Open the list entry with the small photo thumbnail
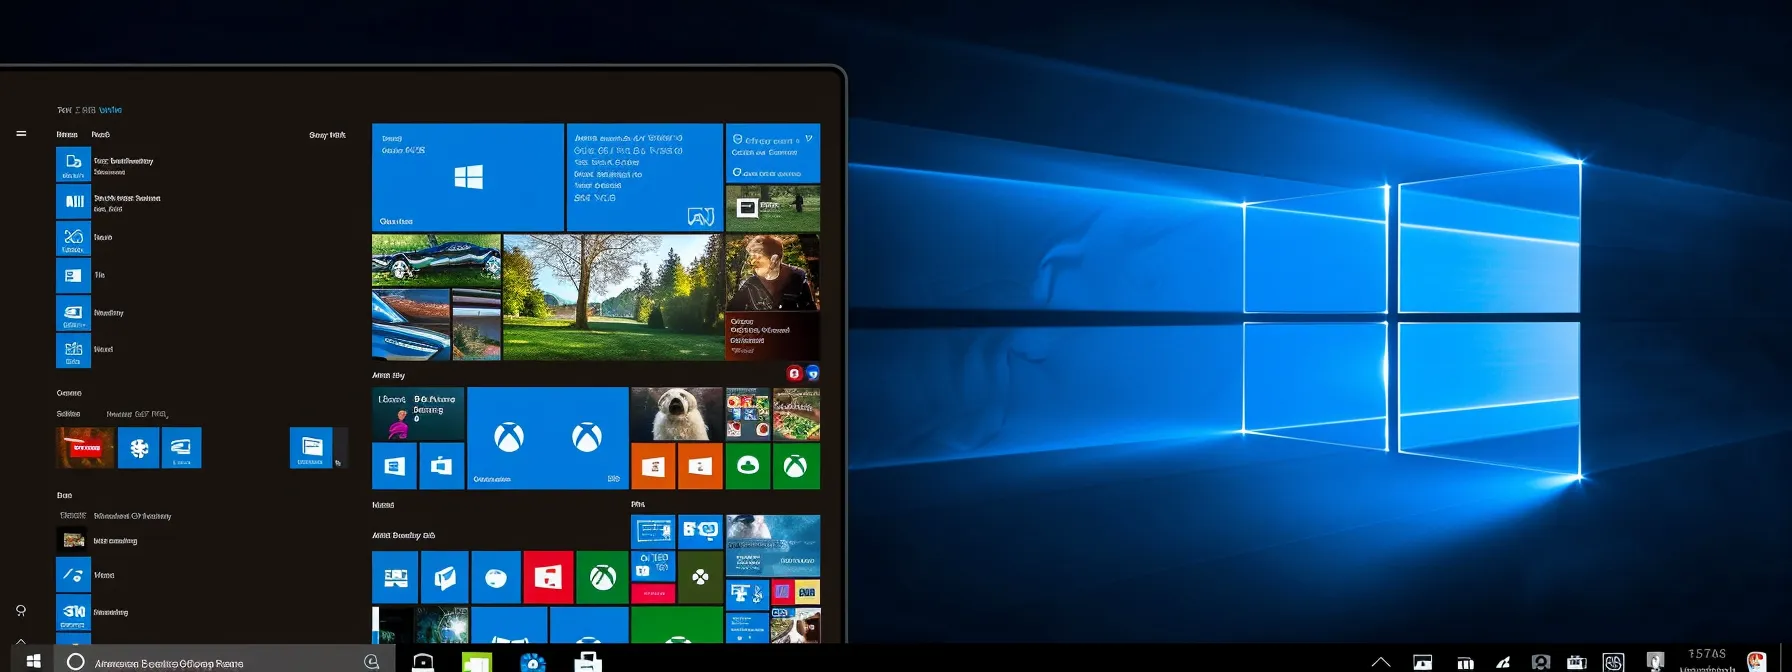This screenshot has height=672, width=1792. pos(73,540)
